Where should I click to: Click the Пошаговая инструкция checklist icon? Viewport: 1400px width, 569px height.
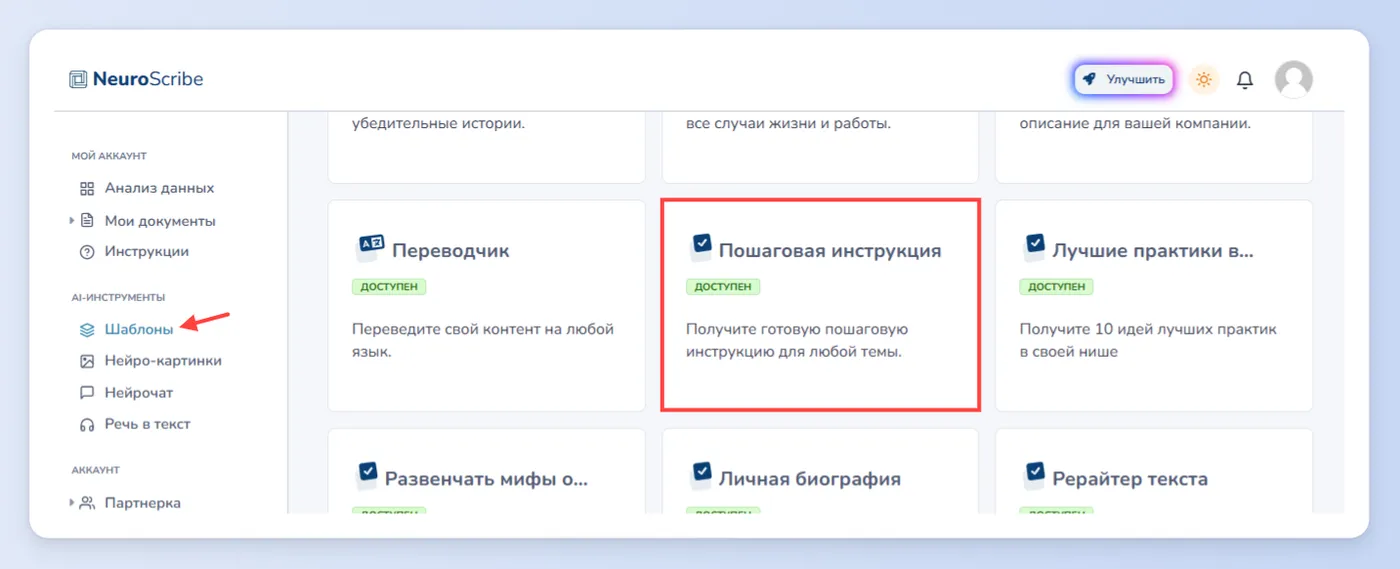tap(702, 246)
